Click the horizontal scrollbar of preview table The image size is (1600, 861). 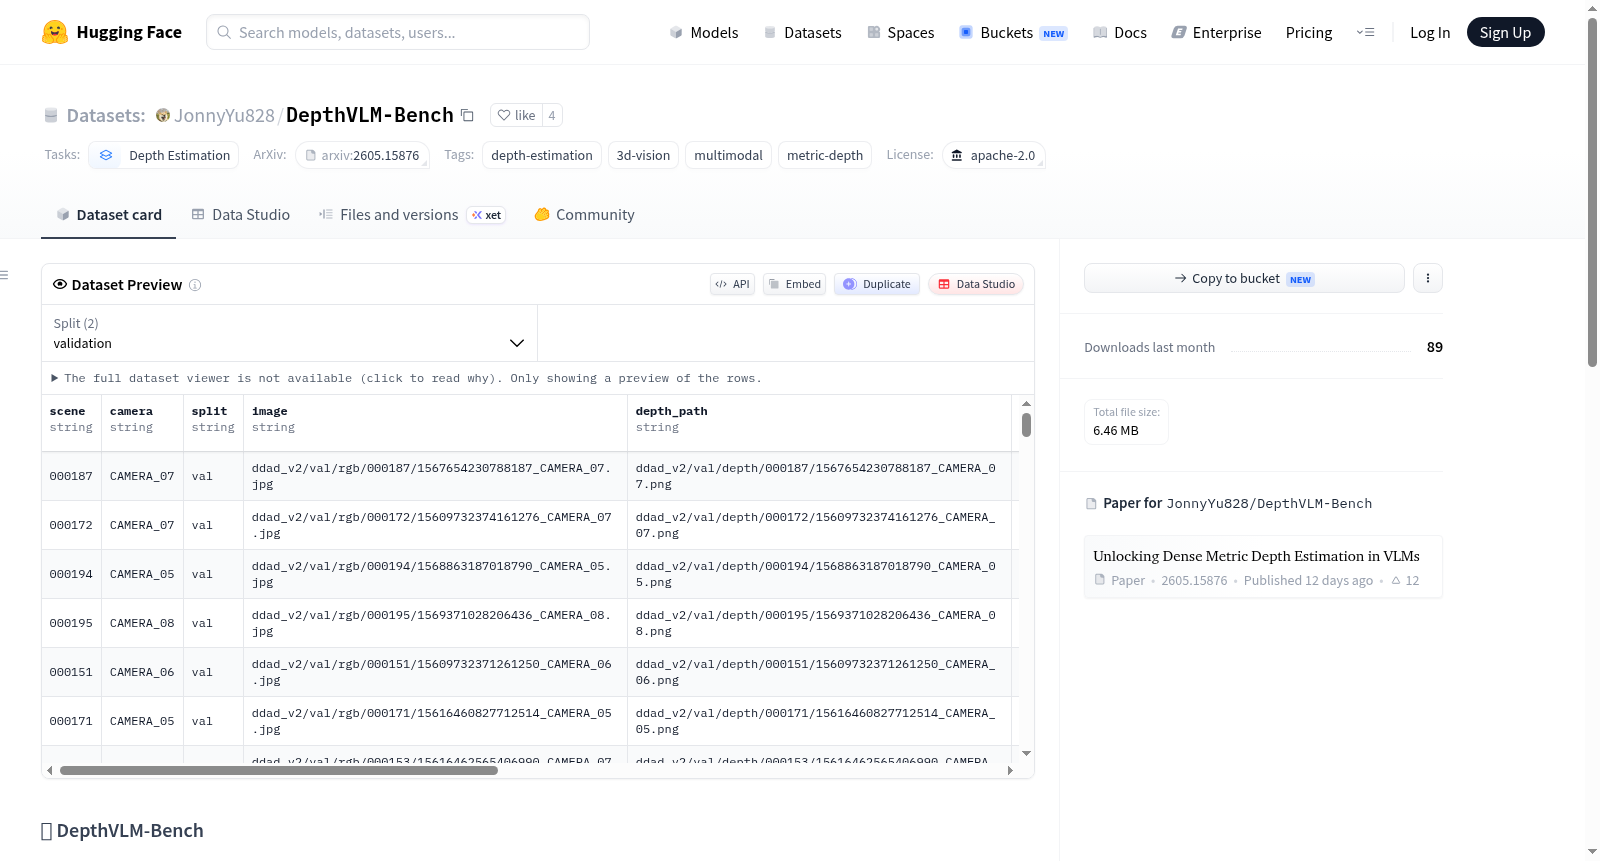point(279,770)
